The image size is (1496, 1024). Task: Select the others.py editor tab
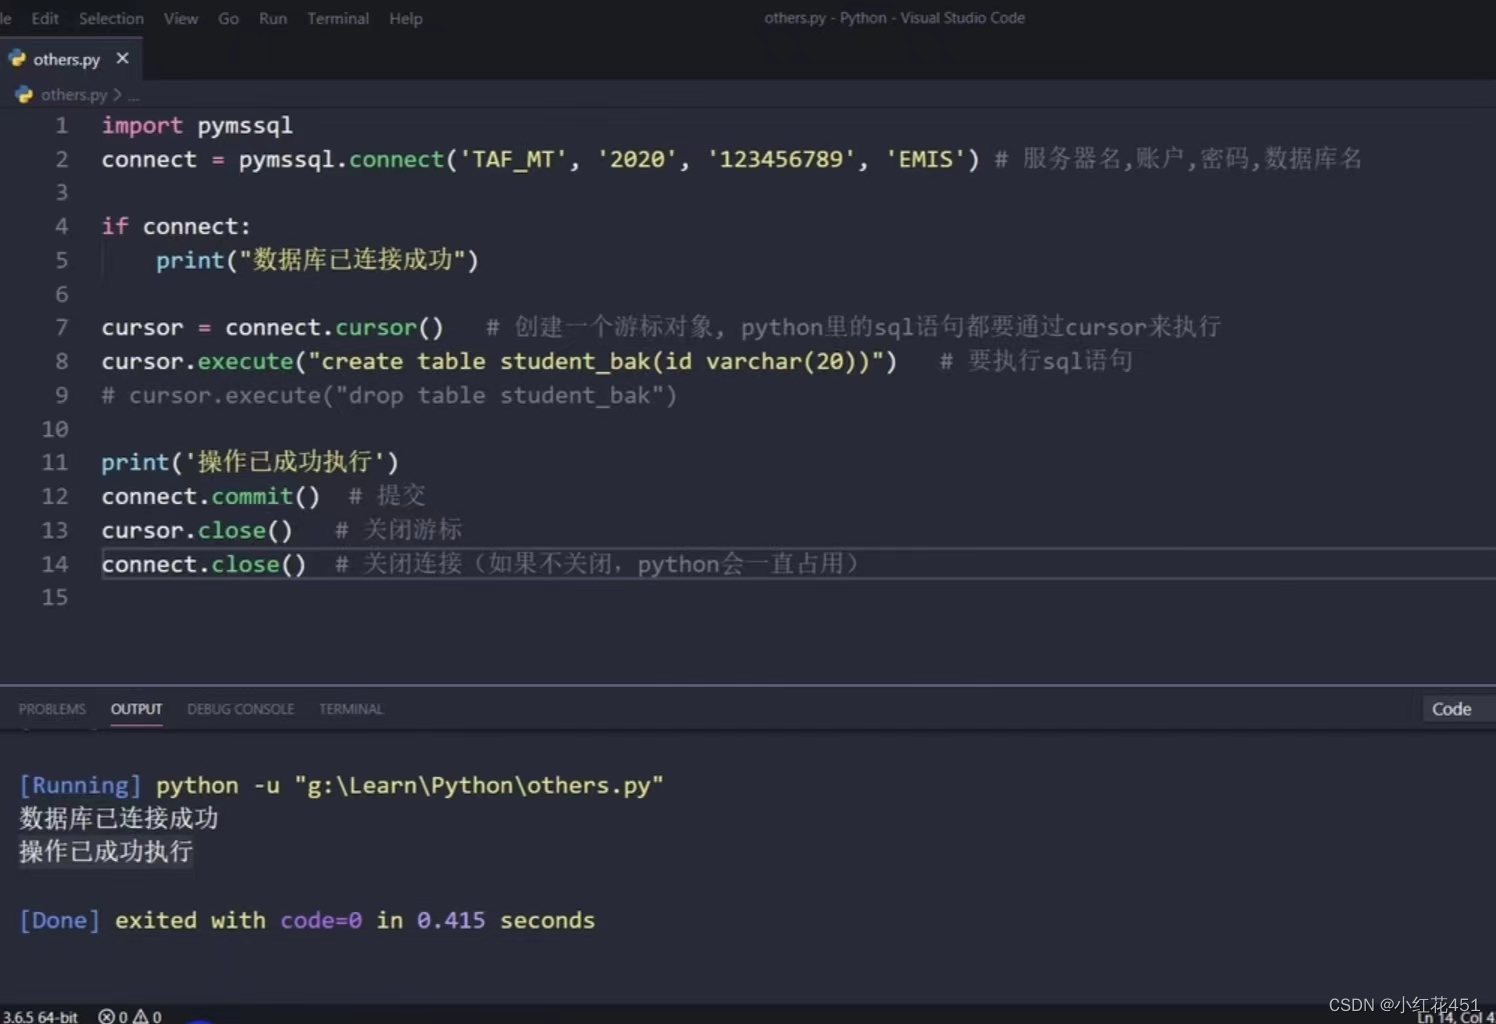coord(71,59)
